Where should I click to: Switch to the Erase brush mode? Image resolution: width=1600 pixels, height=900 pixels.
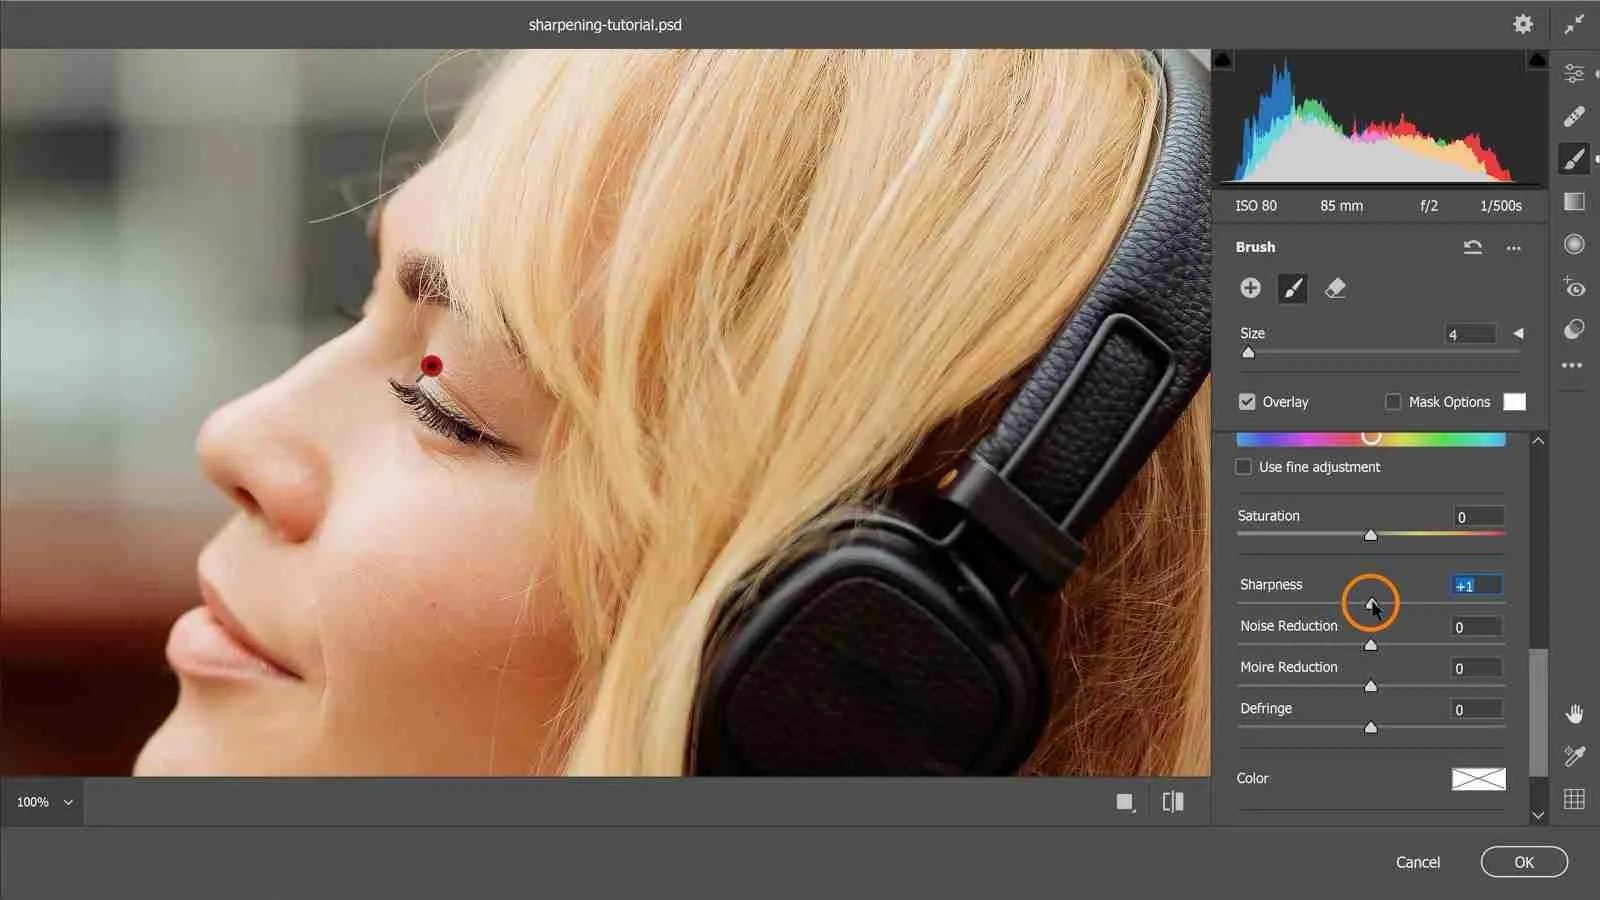click(1335, 288)
